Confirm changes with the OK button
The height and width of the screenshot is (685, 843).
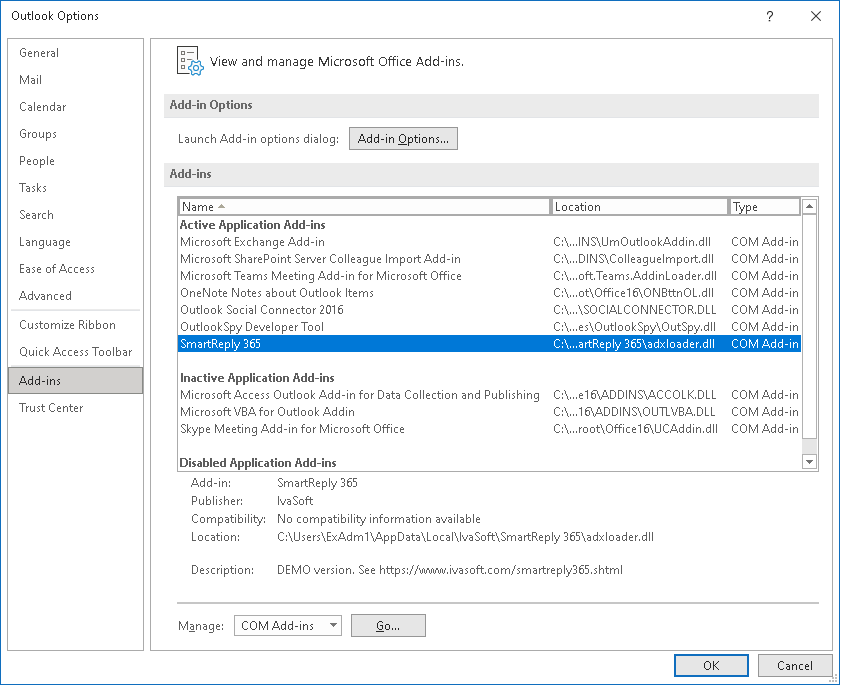tap(711, 665)
